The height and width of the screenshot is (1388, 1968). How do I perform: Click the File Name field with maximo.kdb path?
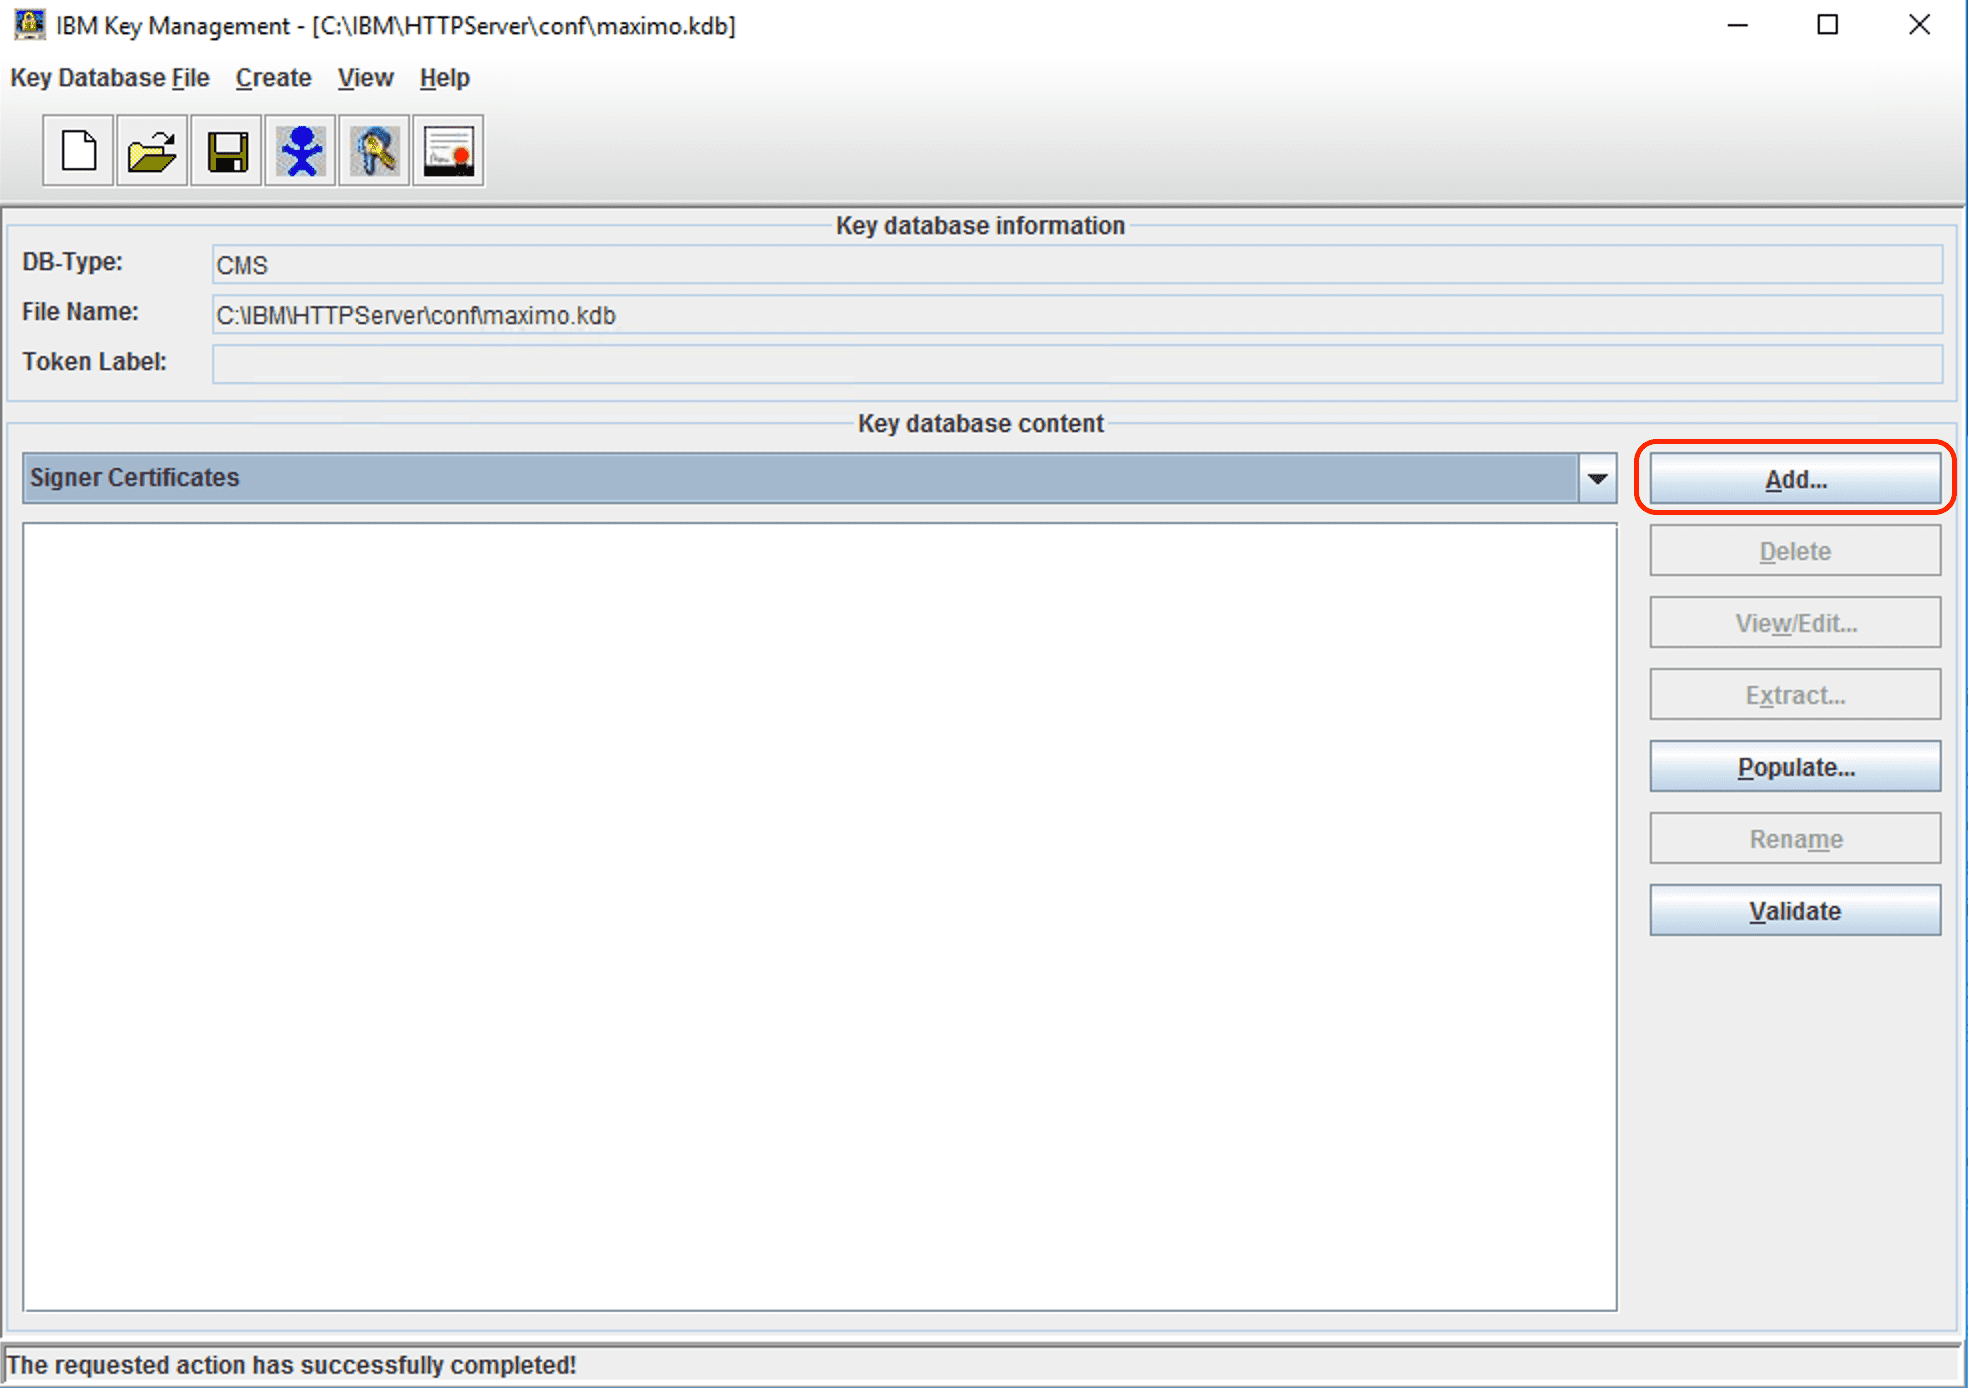pyautogui.click(x=1077, y=315)
